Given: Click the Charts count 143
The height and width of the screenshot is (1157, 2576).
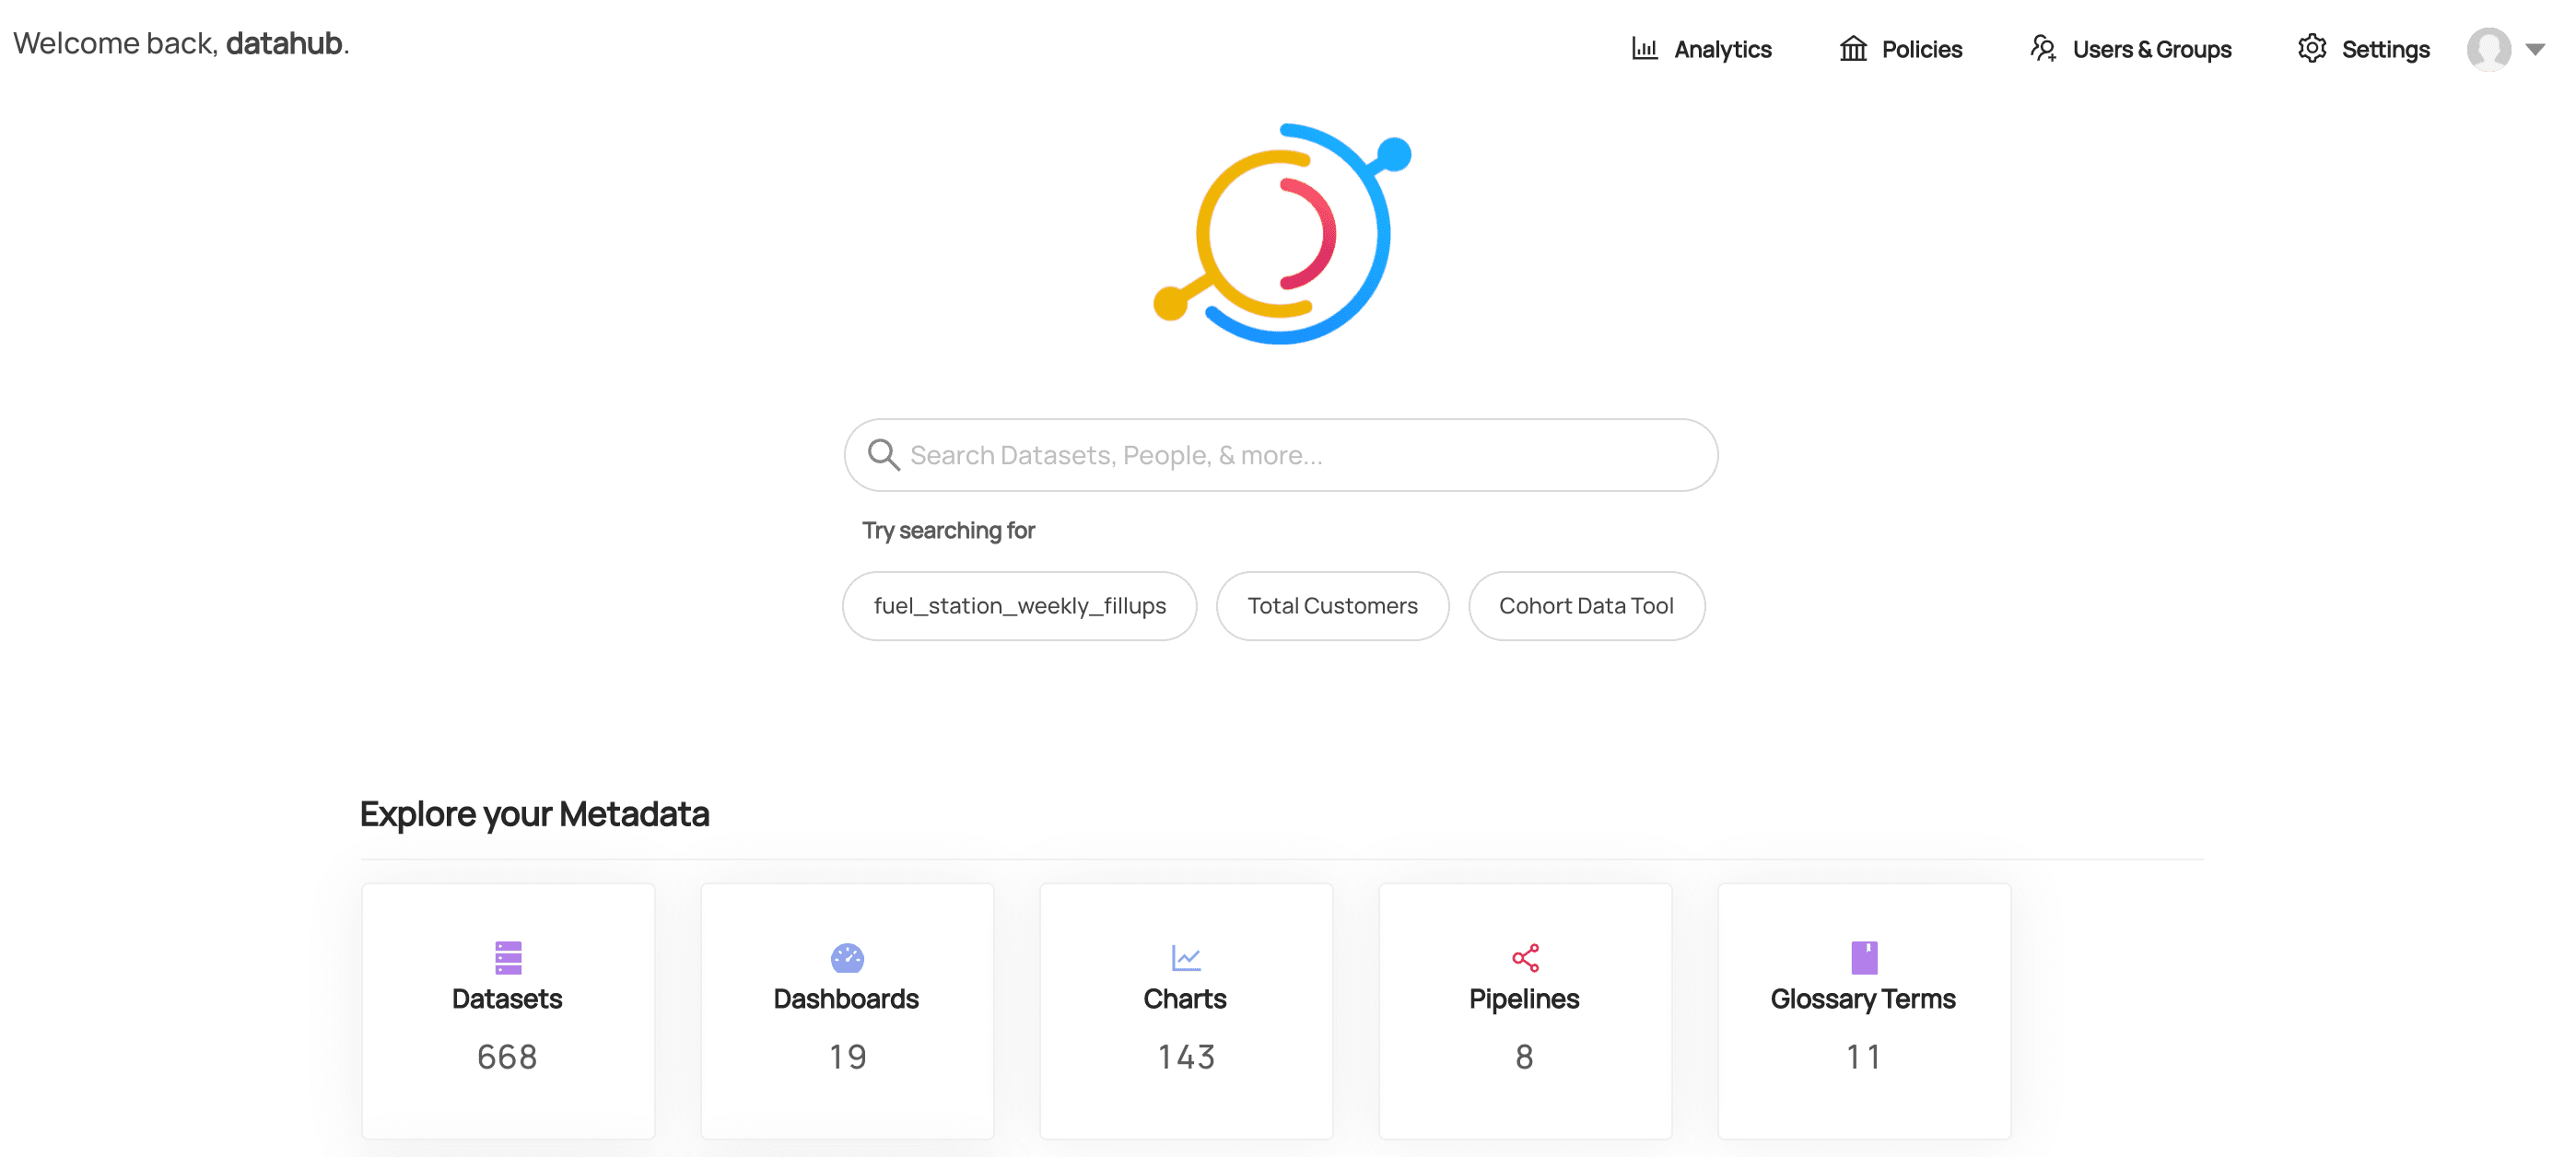Looking at the screenshot, I should 1186,1057.
